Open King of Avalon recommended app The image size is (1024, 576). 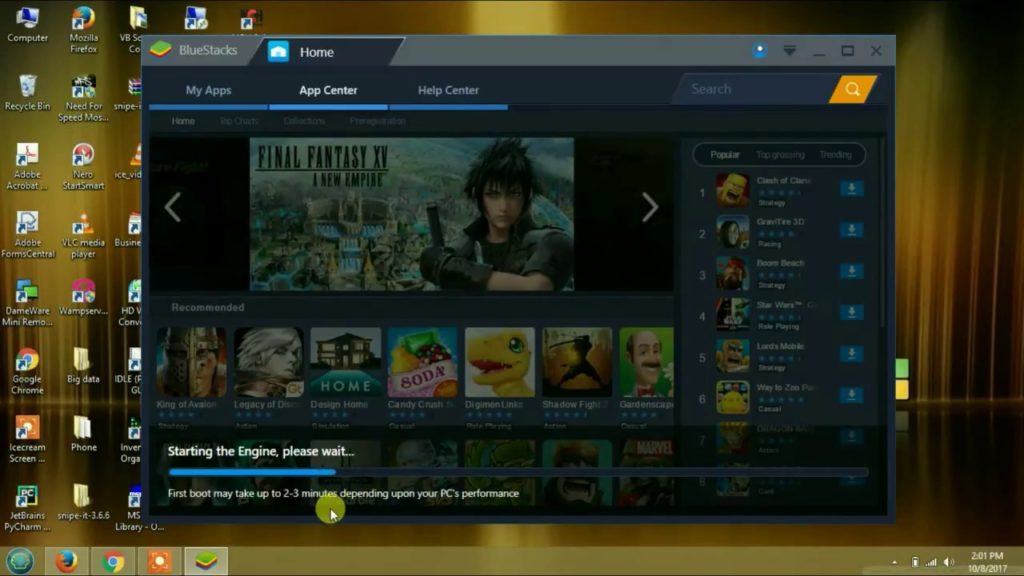pos(191,362)
